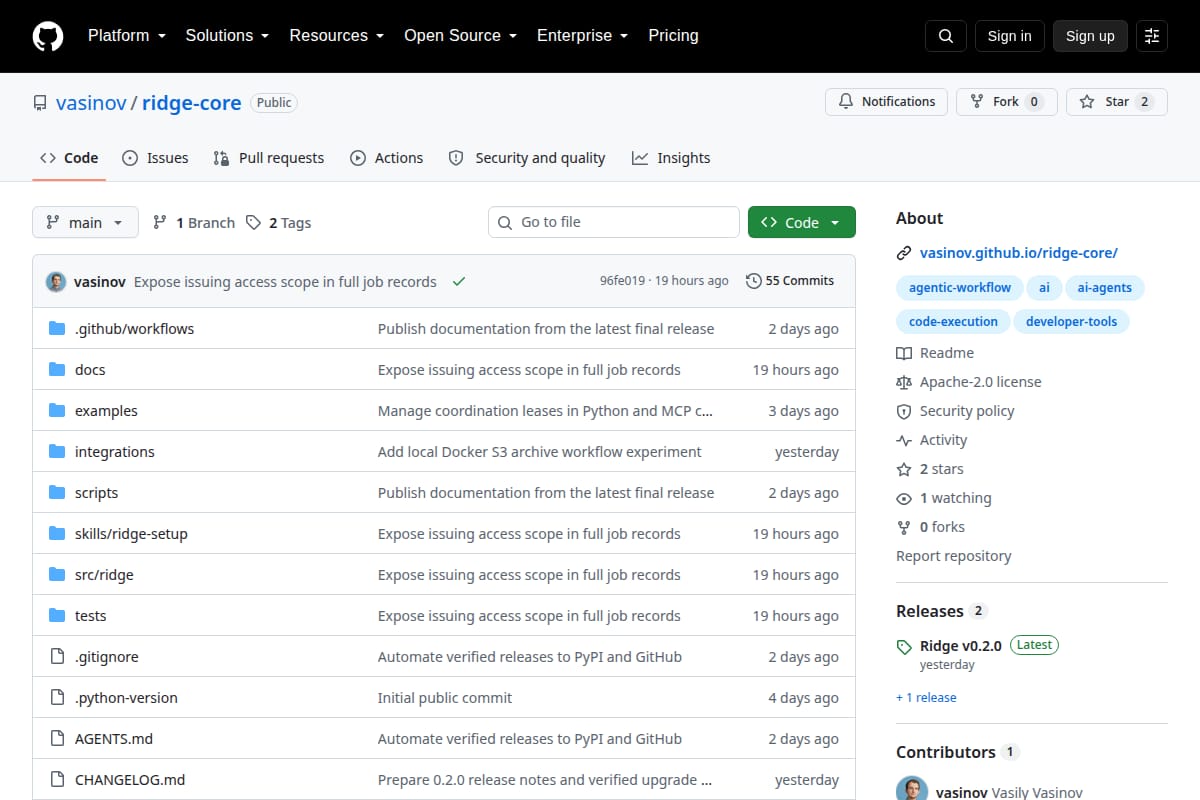This screenshot has width=1200, height=800.
Task: View the 1 Branch link
Action: [194, 223]
